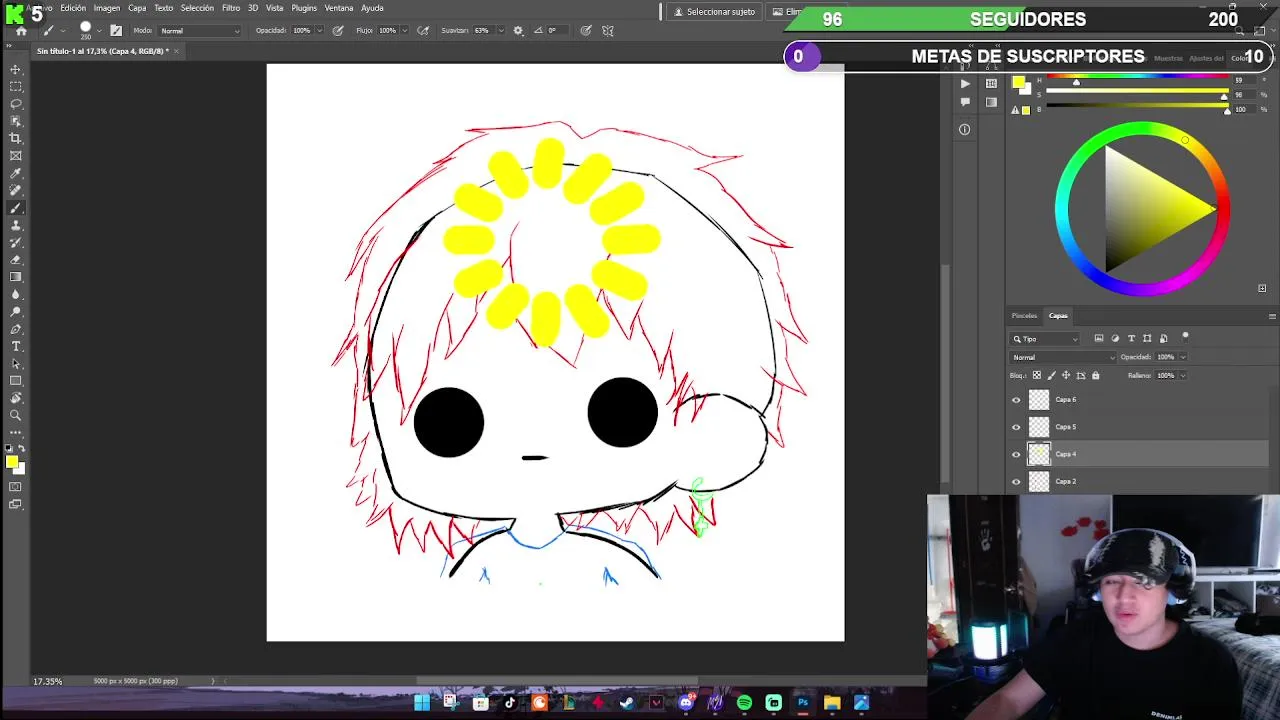Select the Spot Healing Brush tool
The height and width of the screenshot is (720, 1280).
[x=16, y=190]
